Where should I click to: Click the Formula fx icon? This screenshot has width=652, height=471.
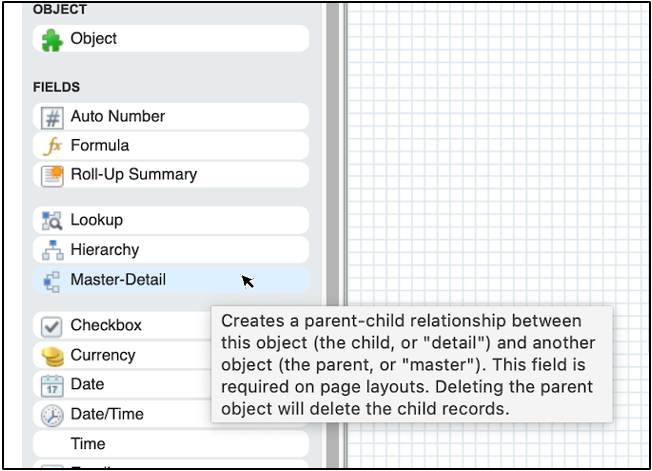(51, 146)
